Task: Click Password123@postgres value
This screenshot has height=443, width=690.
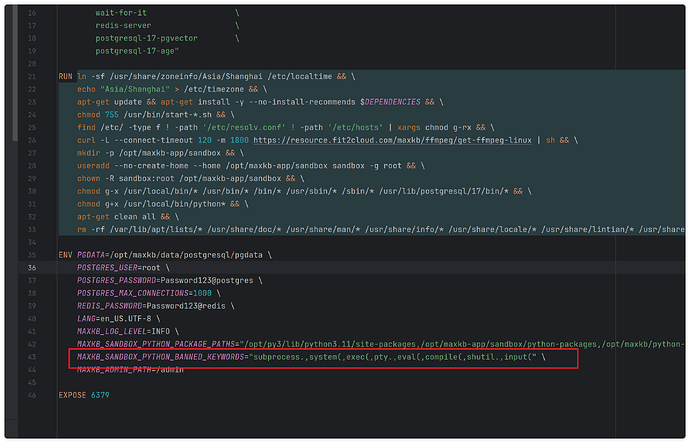Action: [207, 280]
